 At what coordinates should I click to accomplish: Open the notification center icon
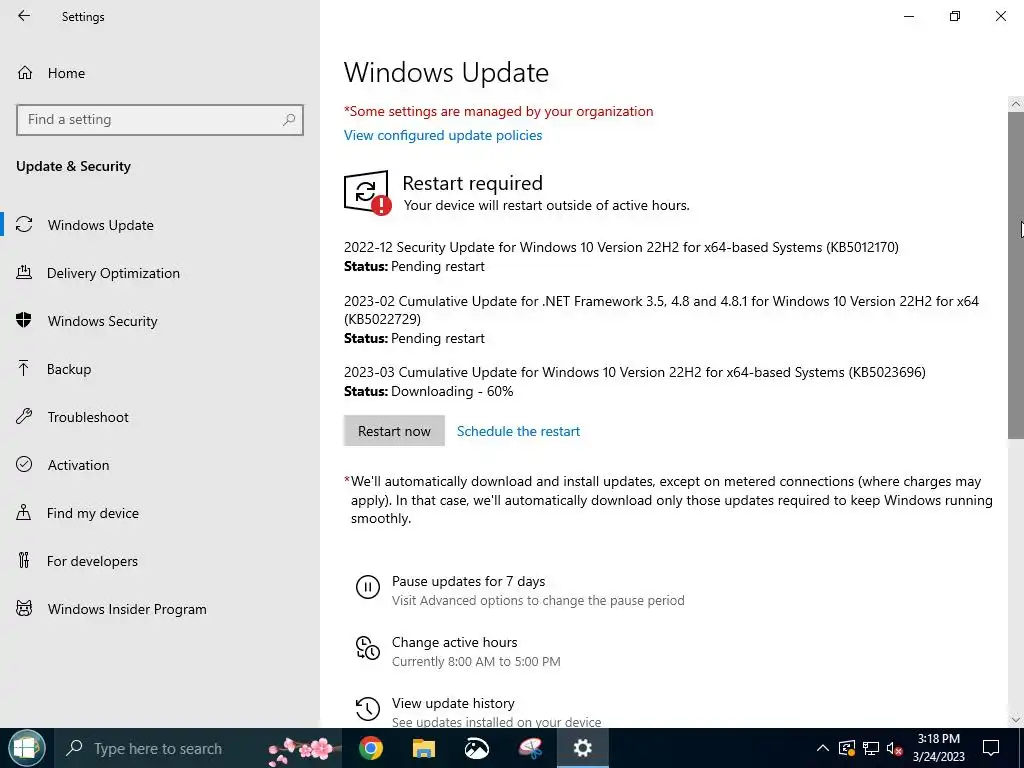click(x=991, y=748)
